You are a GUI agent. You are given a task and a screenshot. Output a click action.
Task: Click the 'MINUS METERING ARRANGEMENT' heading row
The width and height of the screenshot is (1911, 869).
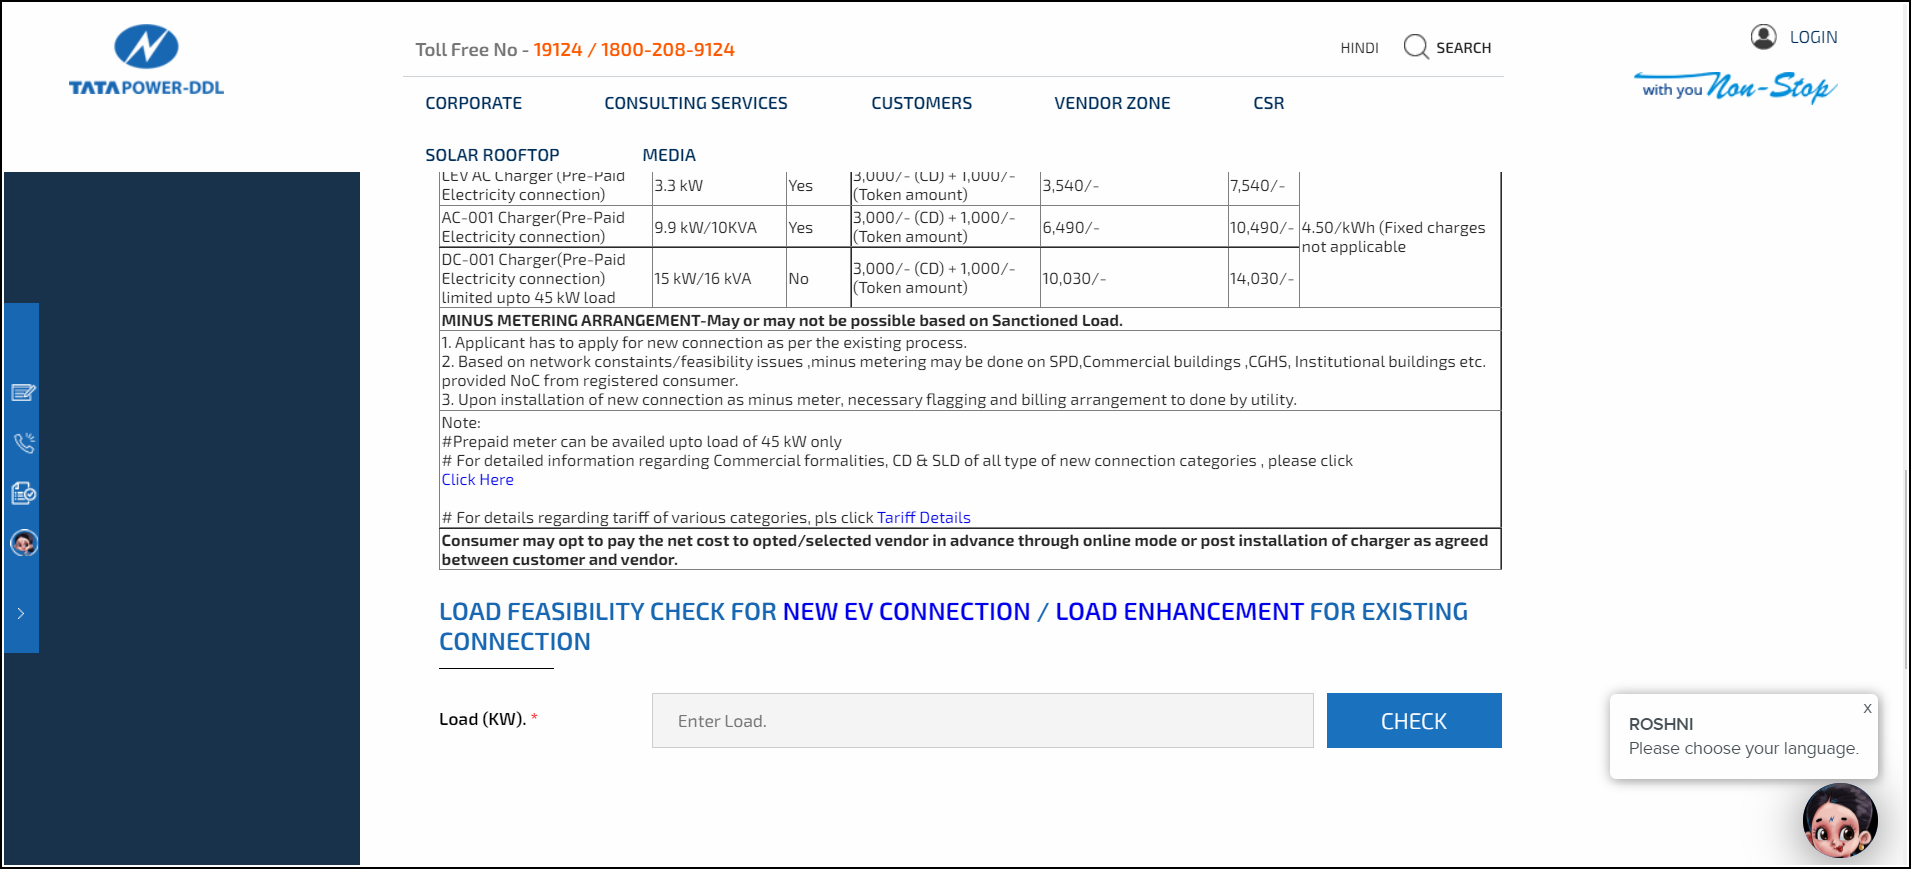[x=970, y=320]
